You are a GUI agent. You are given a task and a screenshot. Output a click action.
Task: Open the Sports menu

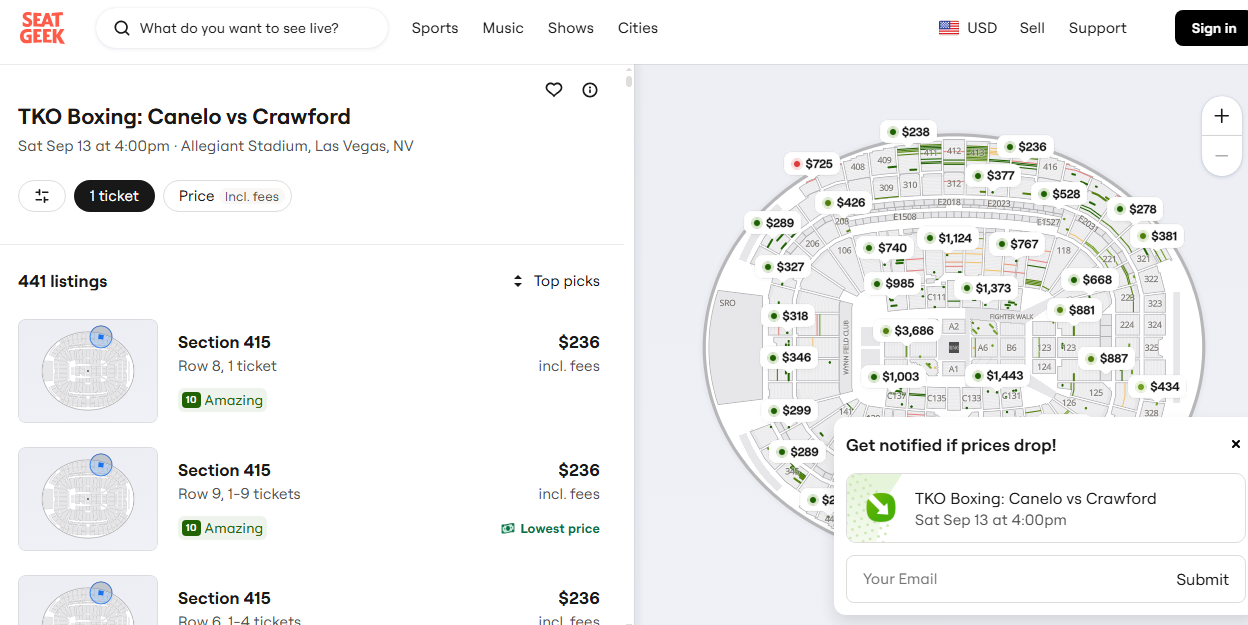[435, 28]
